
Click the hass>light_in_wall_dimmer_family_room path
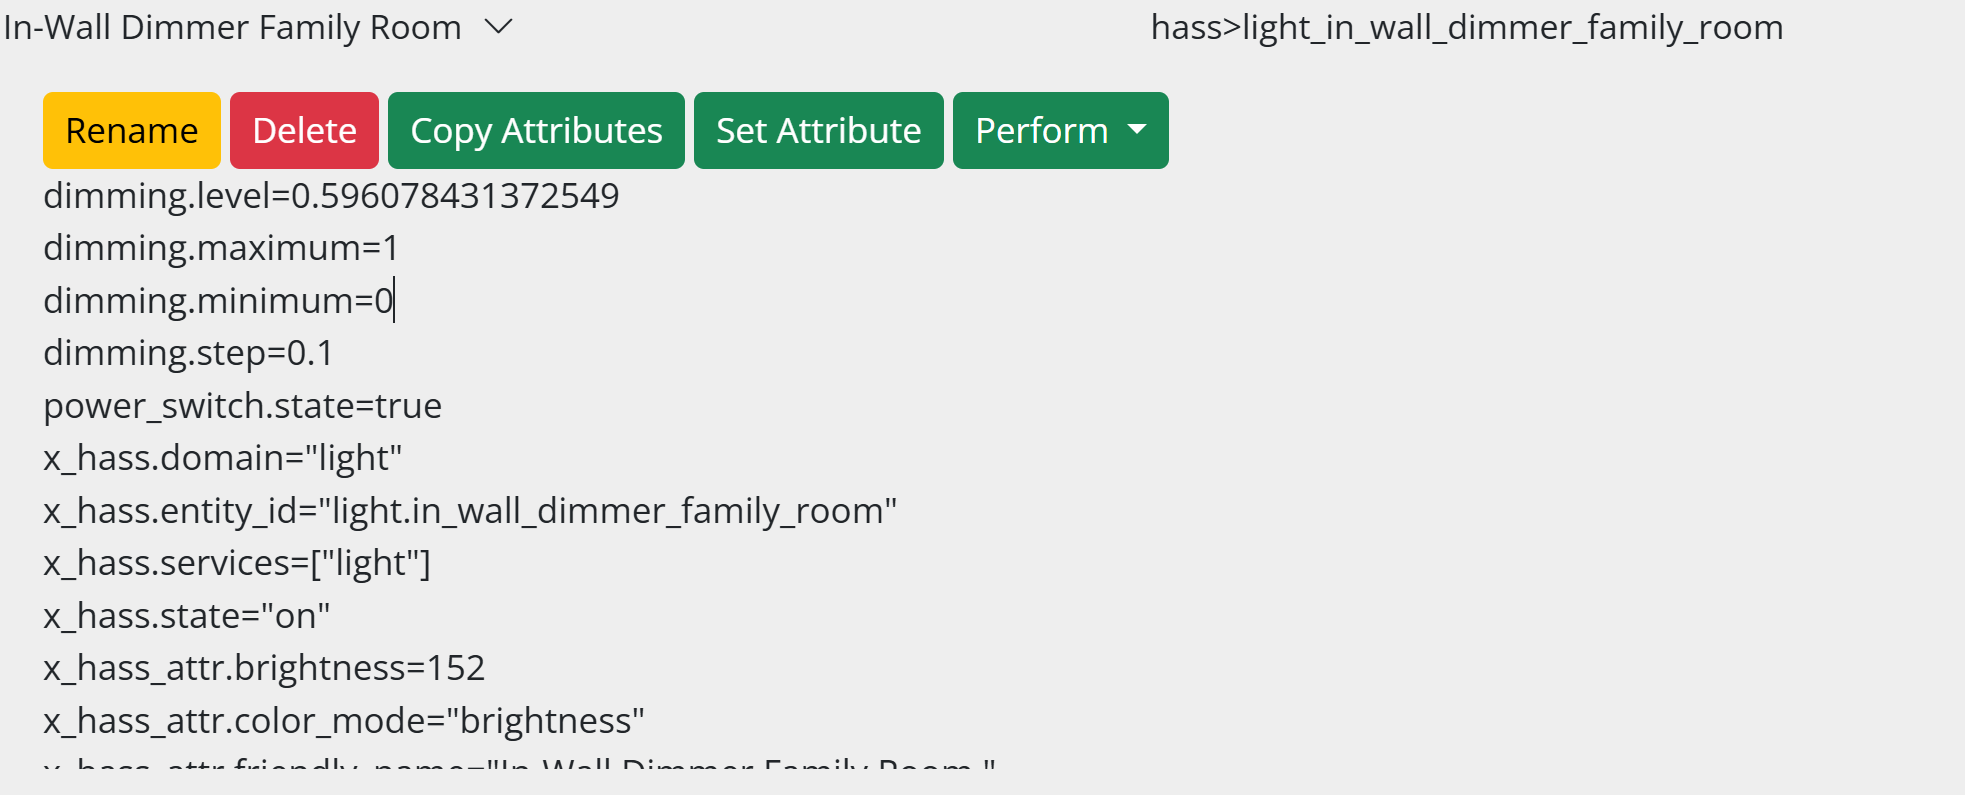point(1467,27)
